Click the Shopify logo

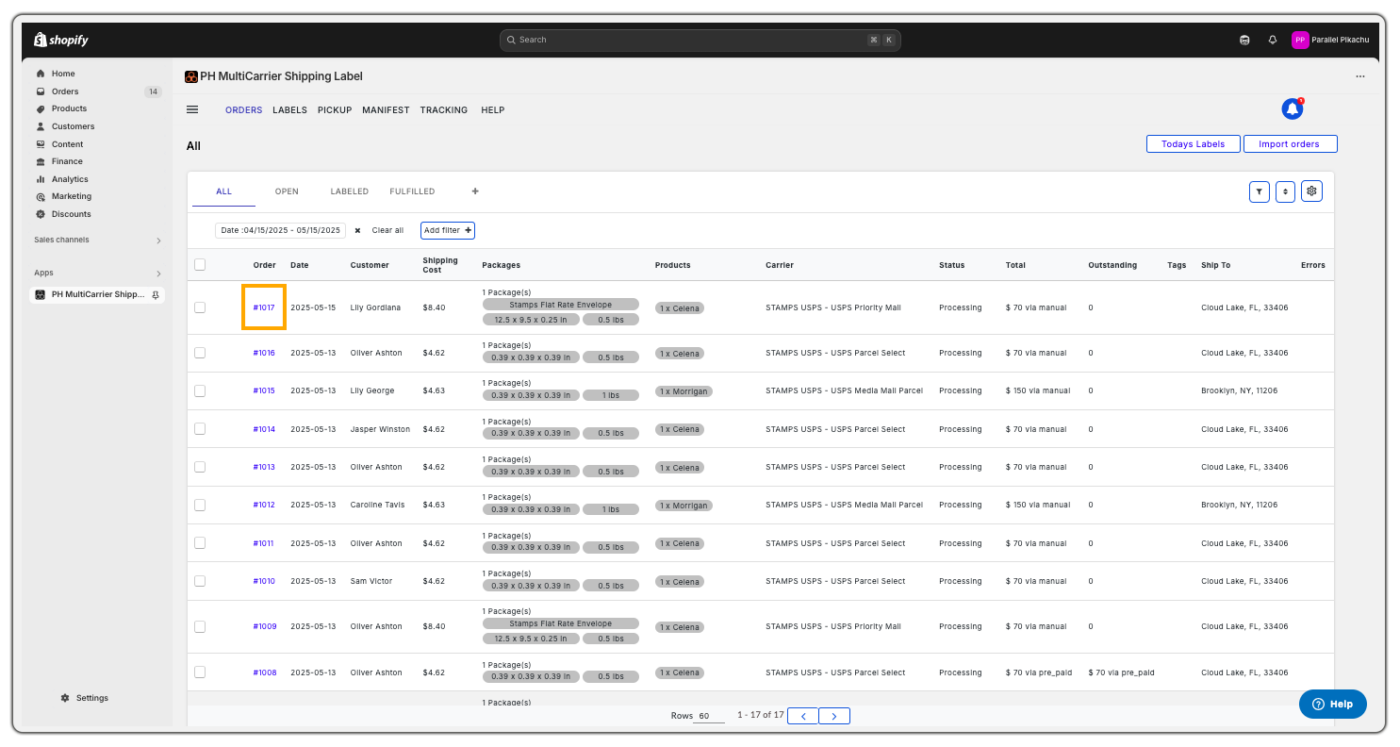(x=61, y=40)
